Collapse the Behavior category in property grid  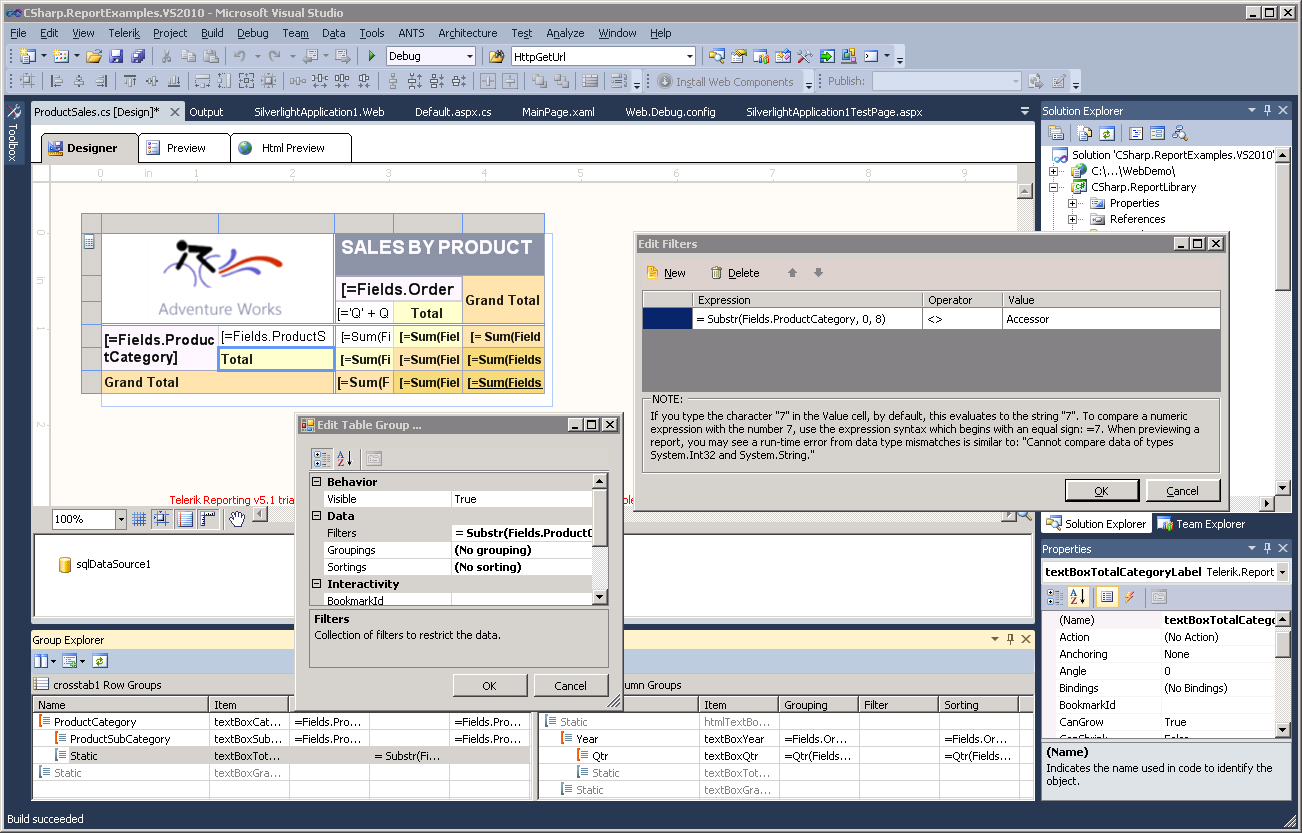click(318, 482)
